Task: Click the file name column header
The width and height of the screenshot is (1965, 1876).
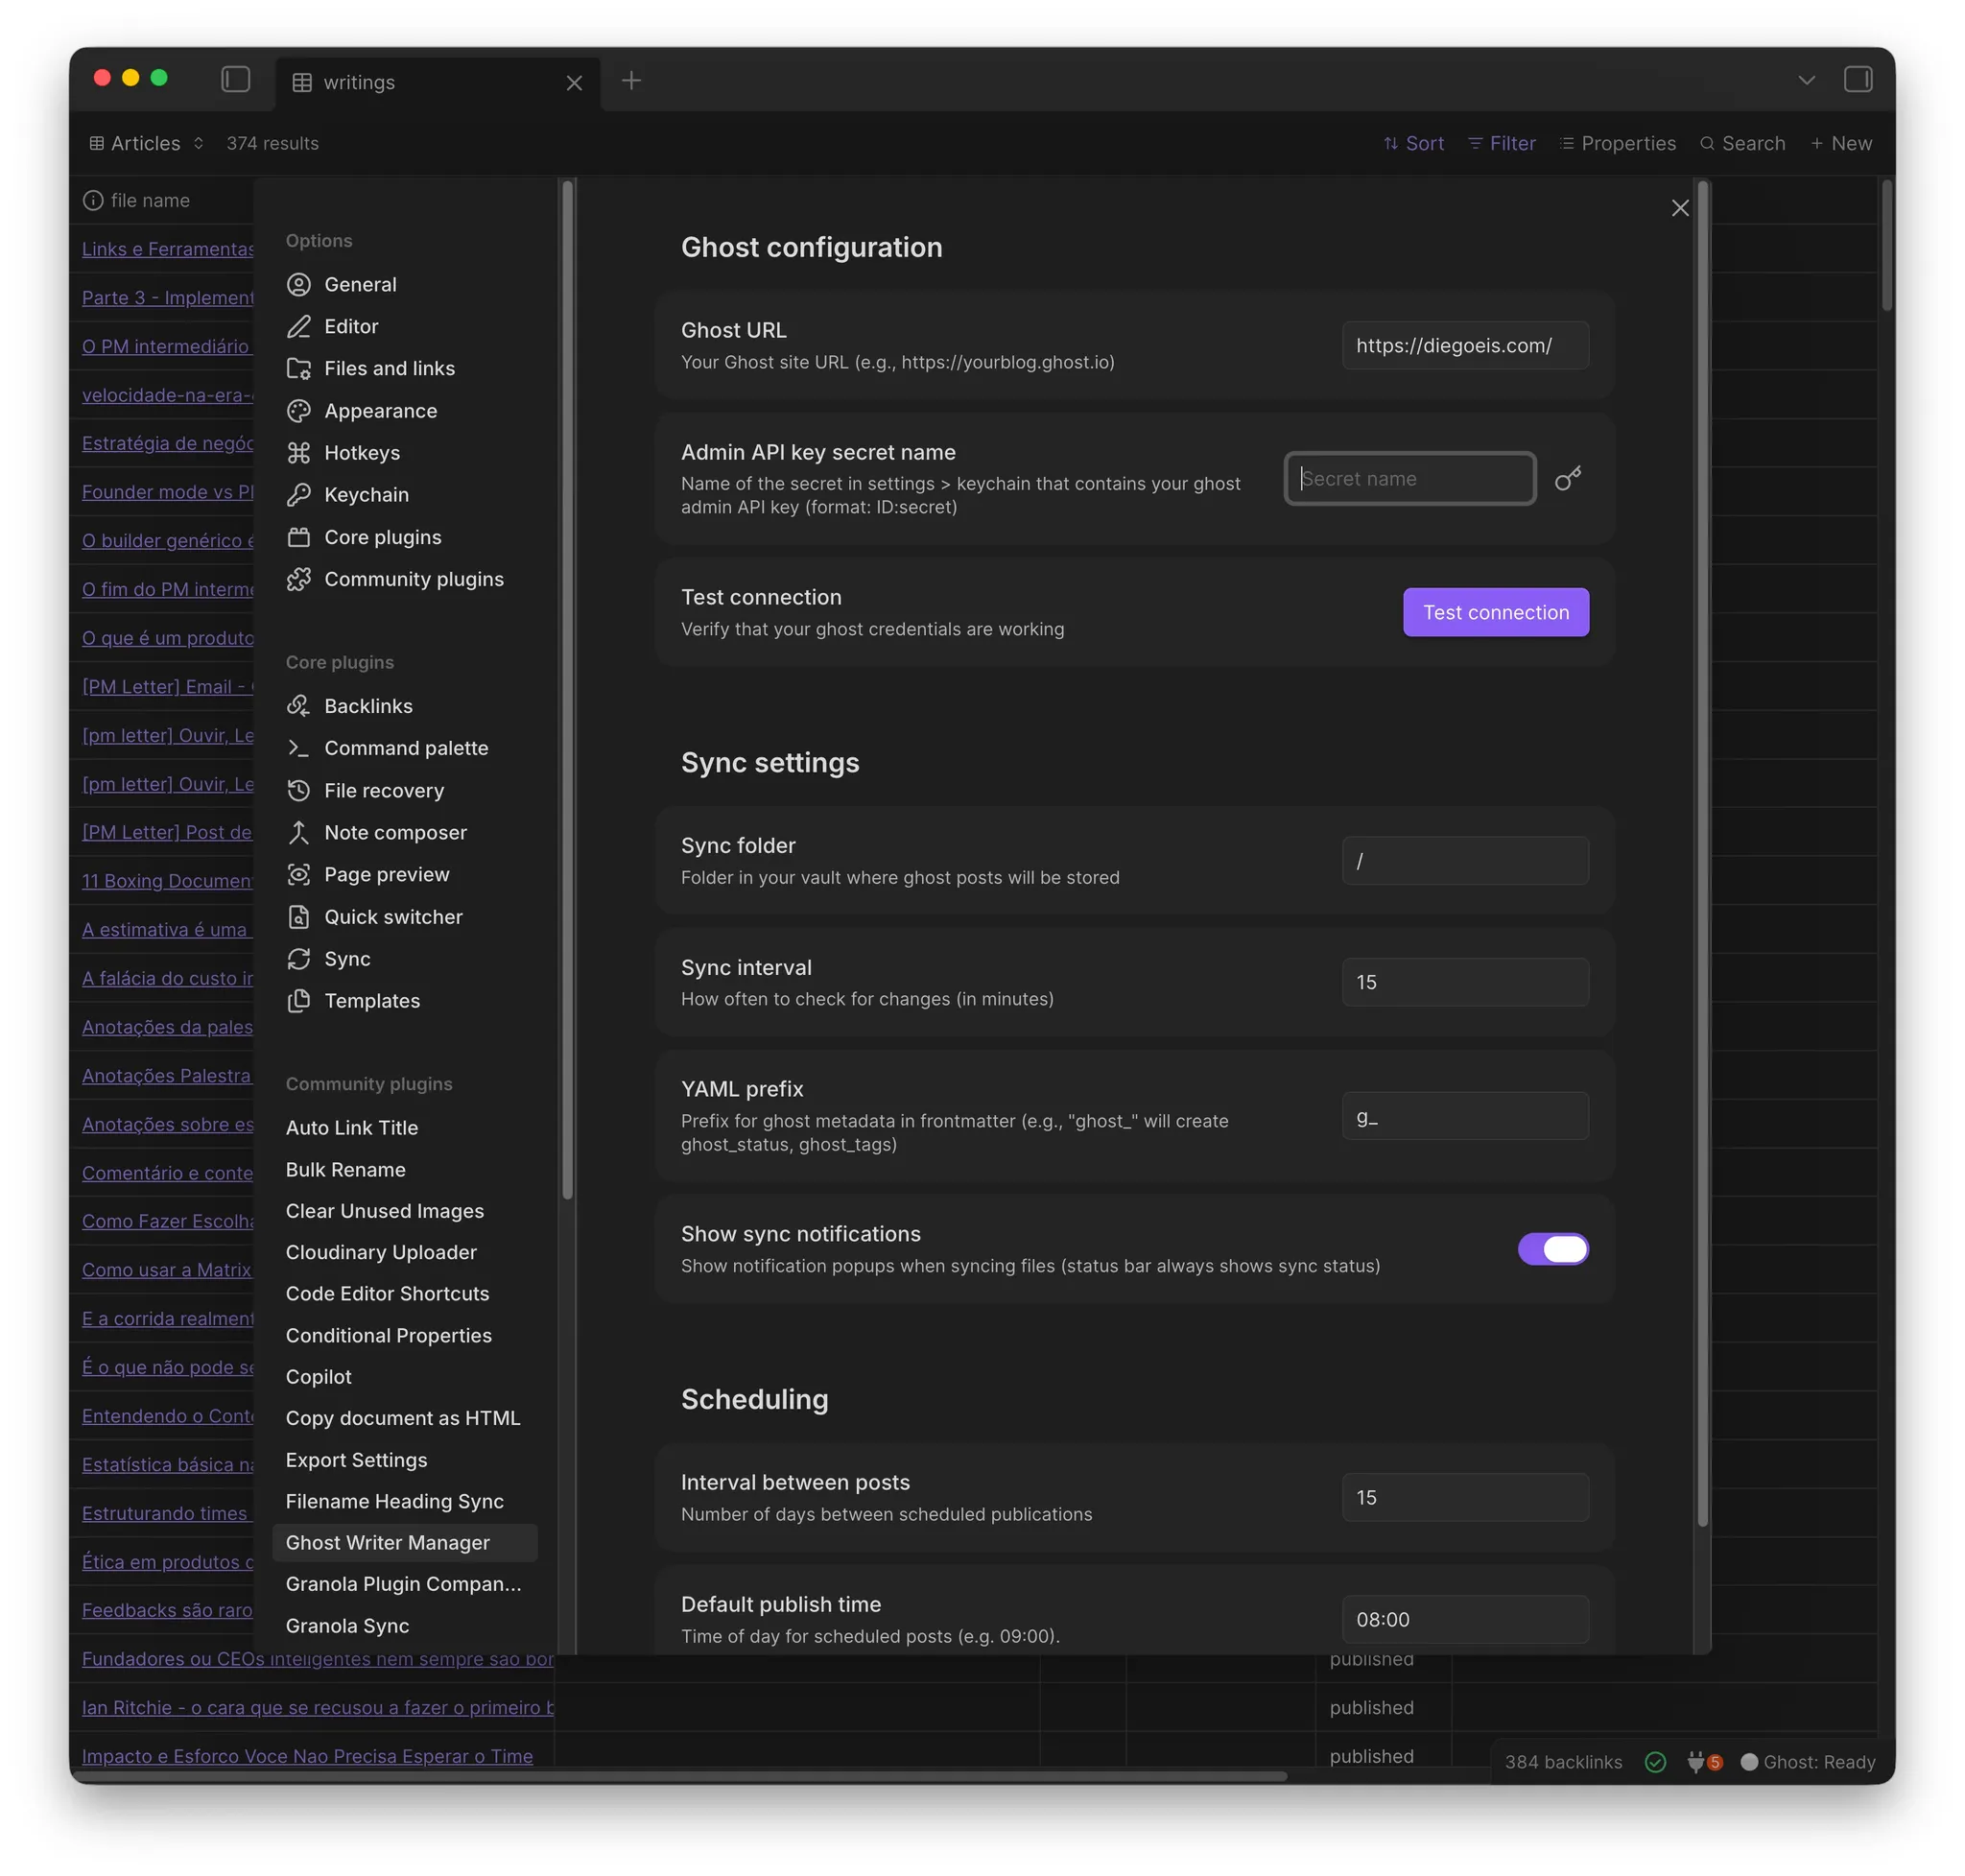Action: tap(150, 200)
